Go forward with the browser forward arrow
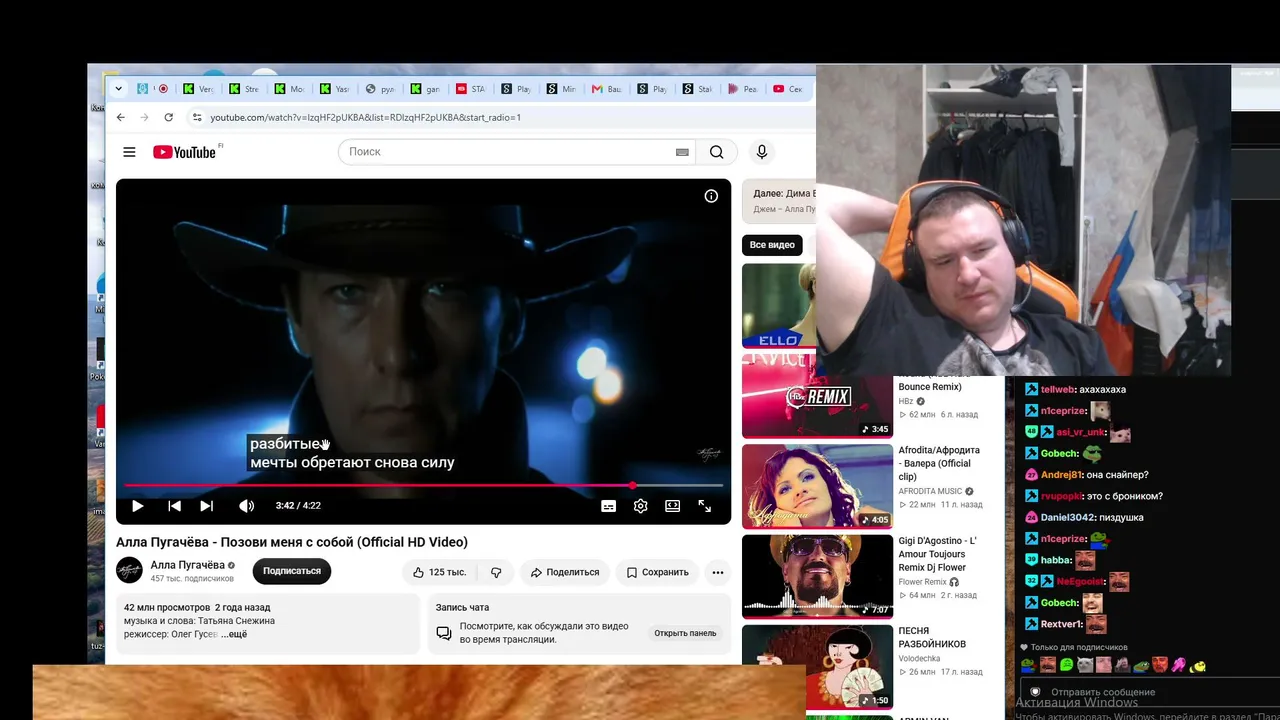1280x720 pixels. click(145, 117)
